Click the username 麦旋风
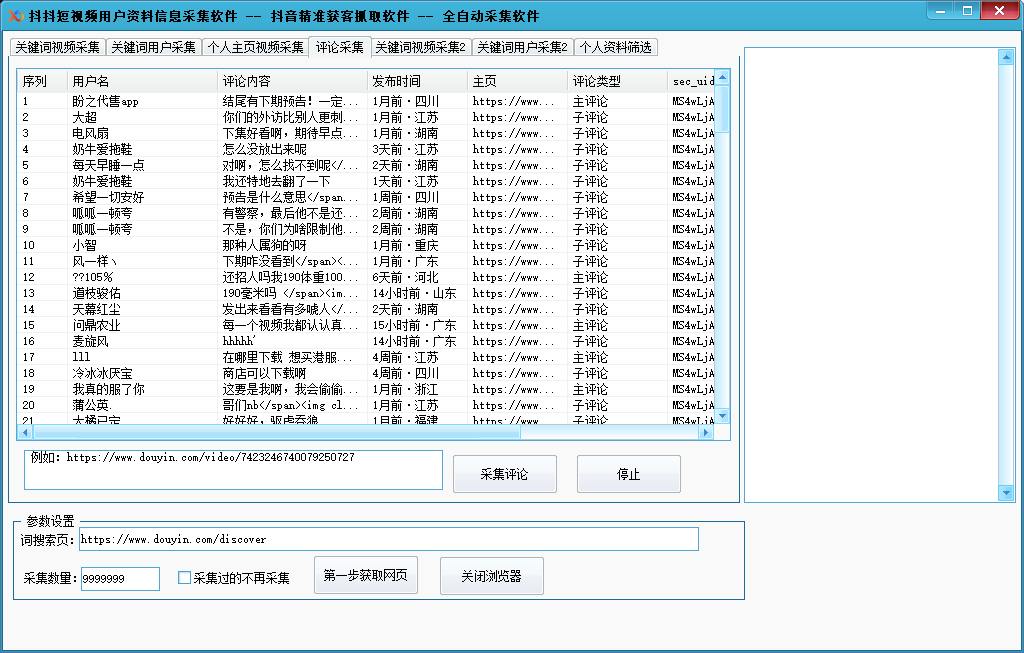Viewport: 1024px width, 653px height. point(90,342)
